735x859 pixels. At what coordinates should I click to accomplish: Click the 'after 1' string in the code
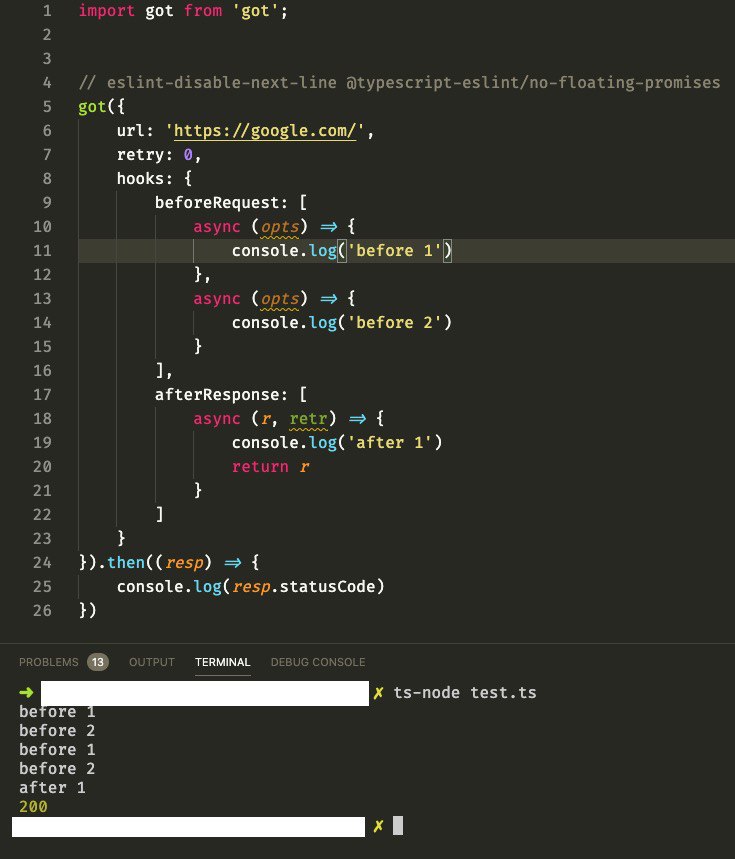[x=390, y=443]
